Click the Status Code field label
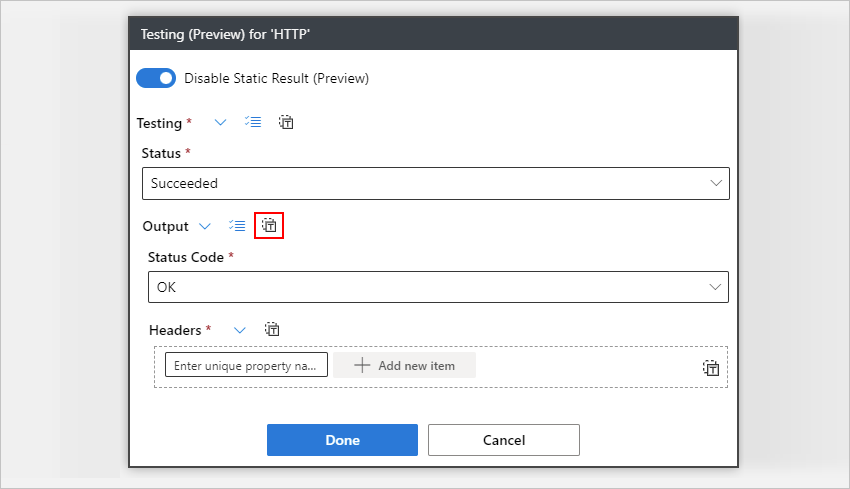This screenshot has width=850, height=489. [x=187, y=257]
